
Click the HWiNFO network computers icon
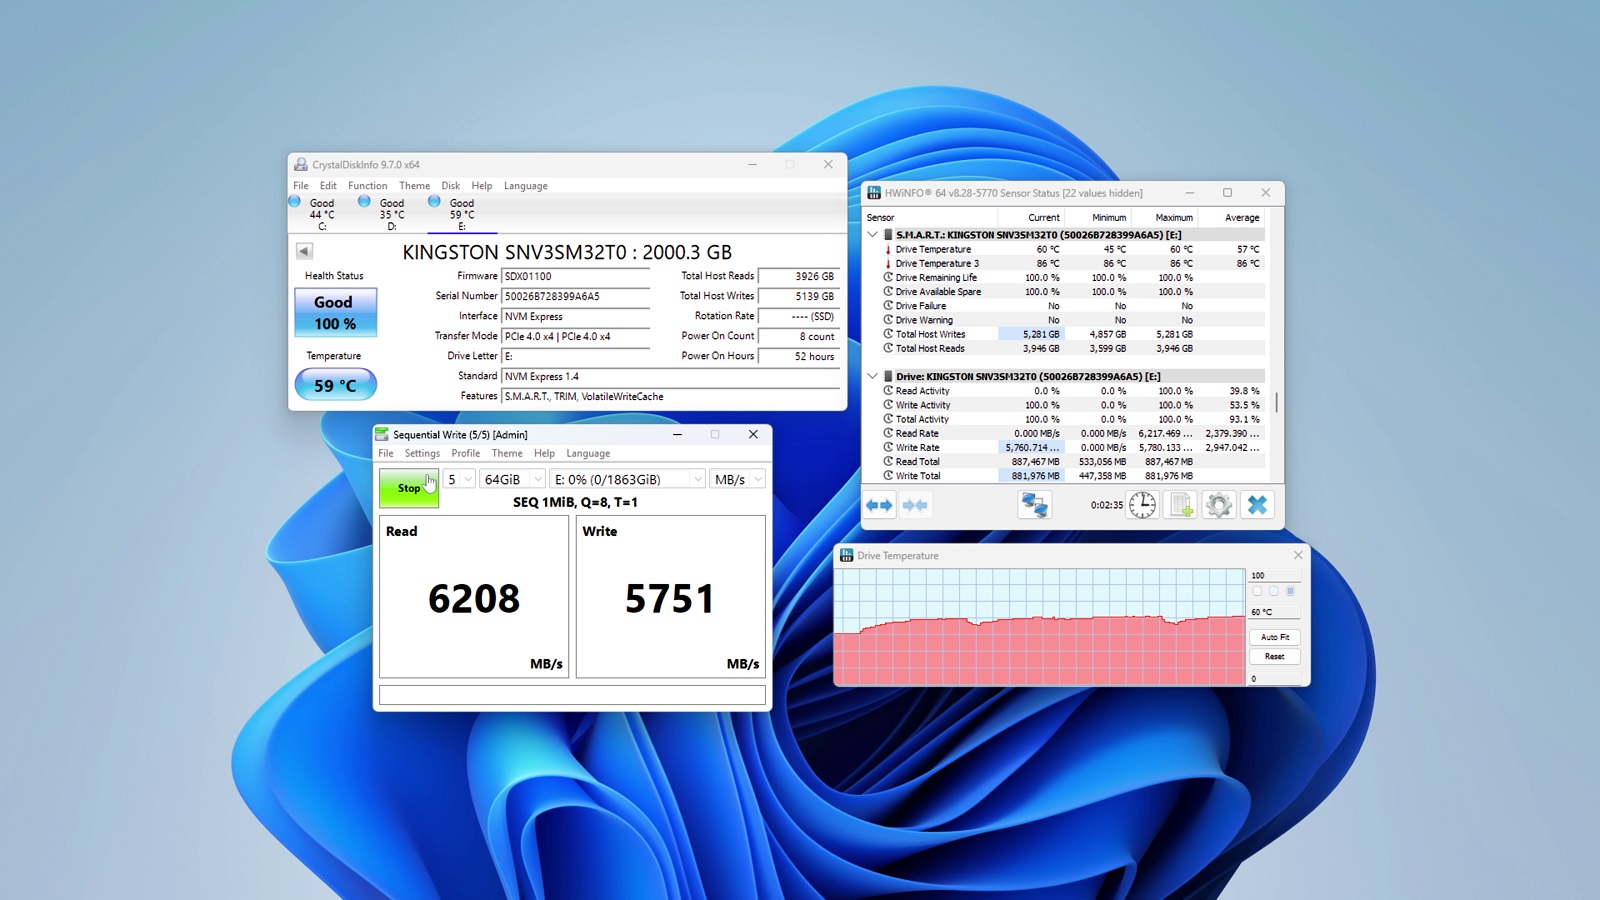click(1034, 505)
